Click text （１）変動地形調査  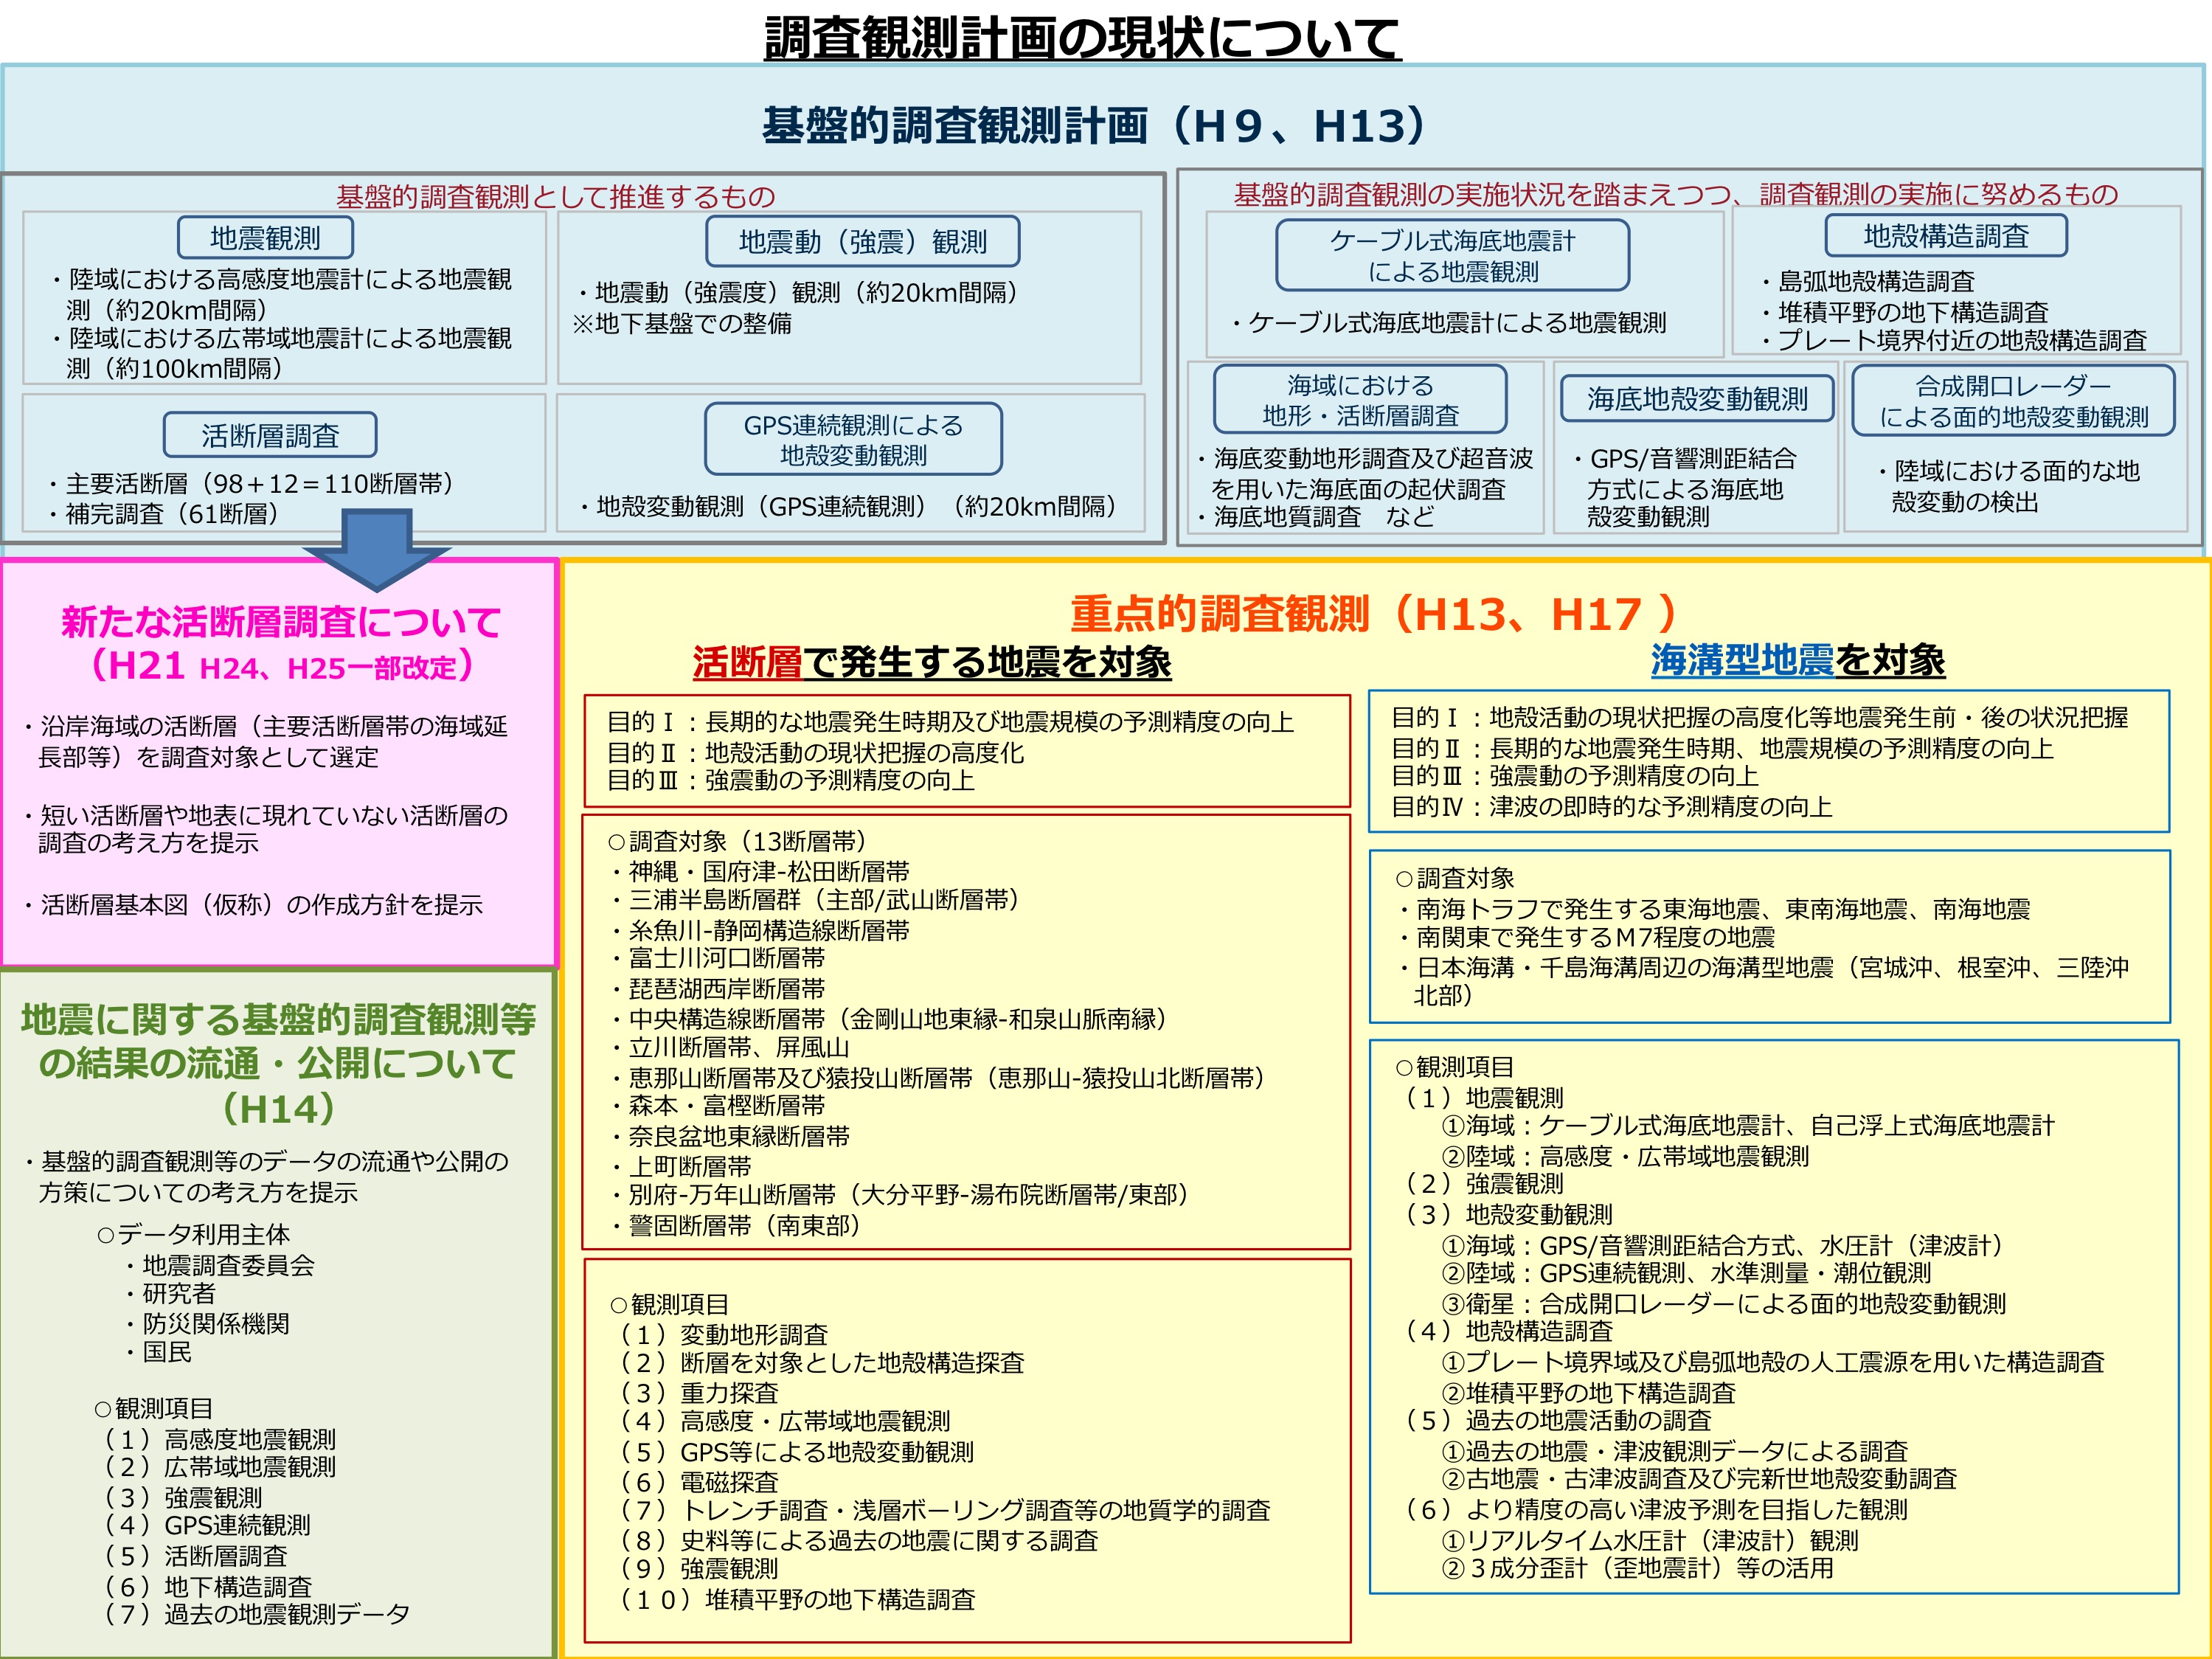click(x=723, y=1334)
